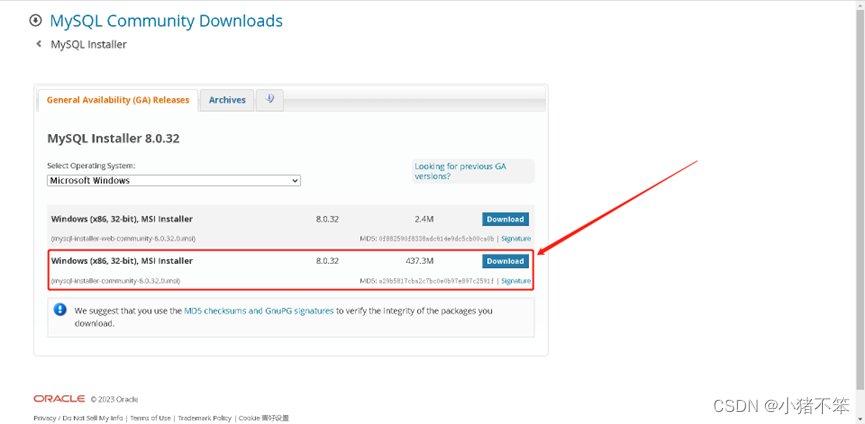Open the Cookie preferences footer link
This screenshot has height=424, width=865.
pyautogui.click(x=264, y=418)
